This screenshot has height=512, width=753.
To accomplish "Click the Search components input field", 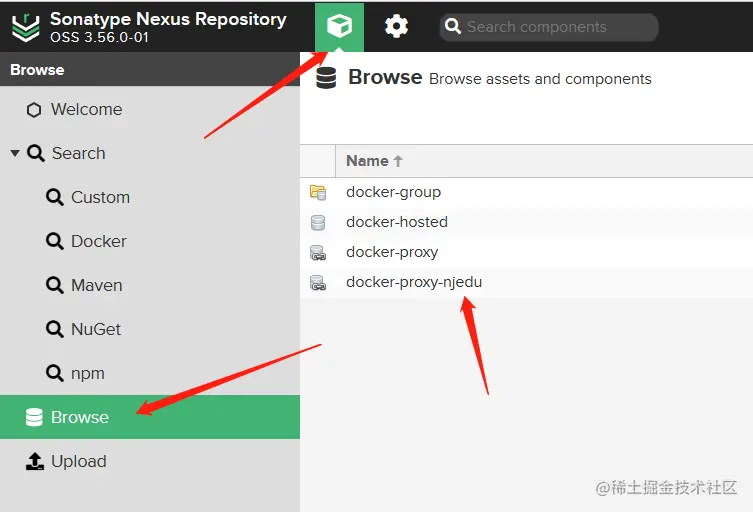I will [549, 27].
